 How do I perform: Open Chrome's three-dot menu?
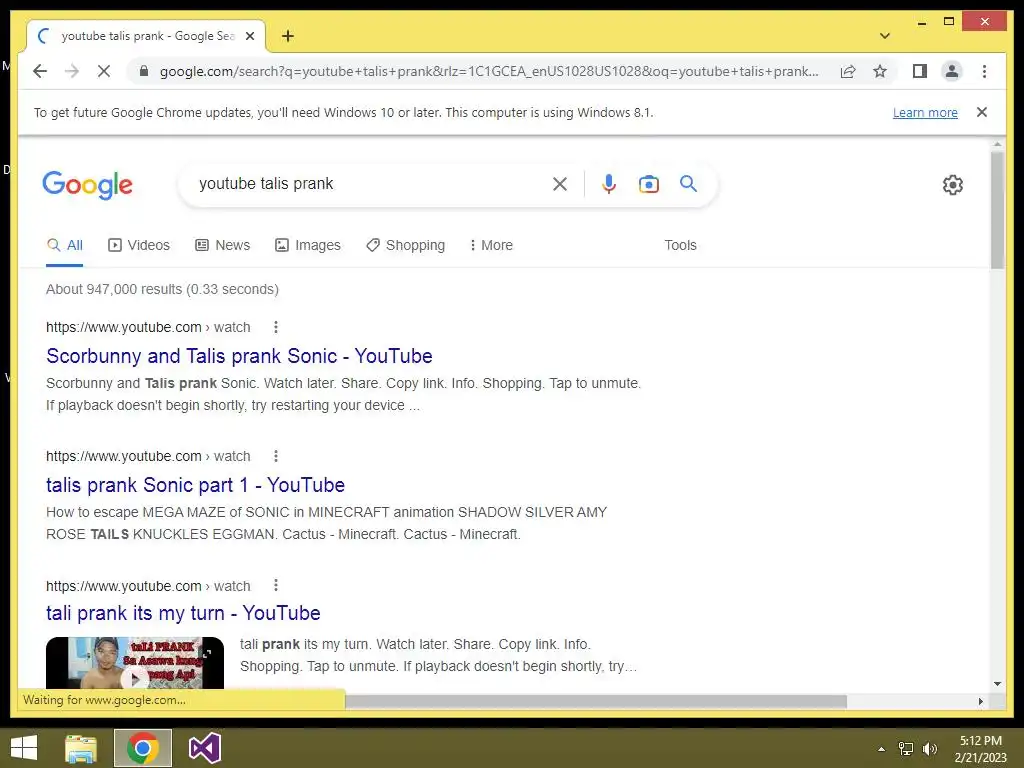point(984,71)
